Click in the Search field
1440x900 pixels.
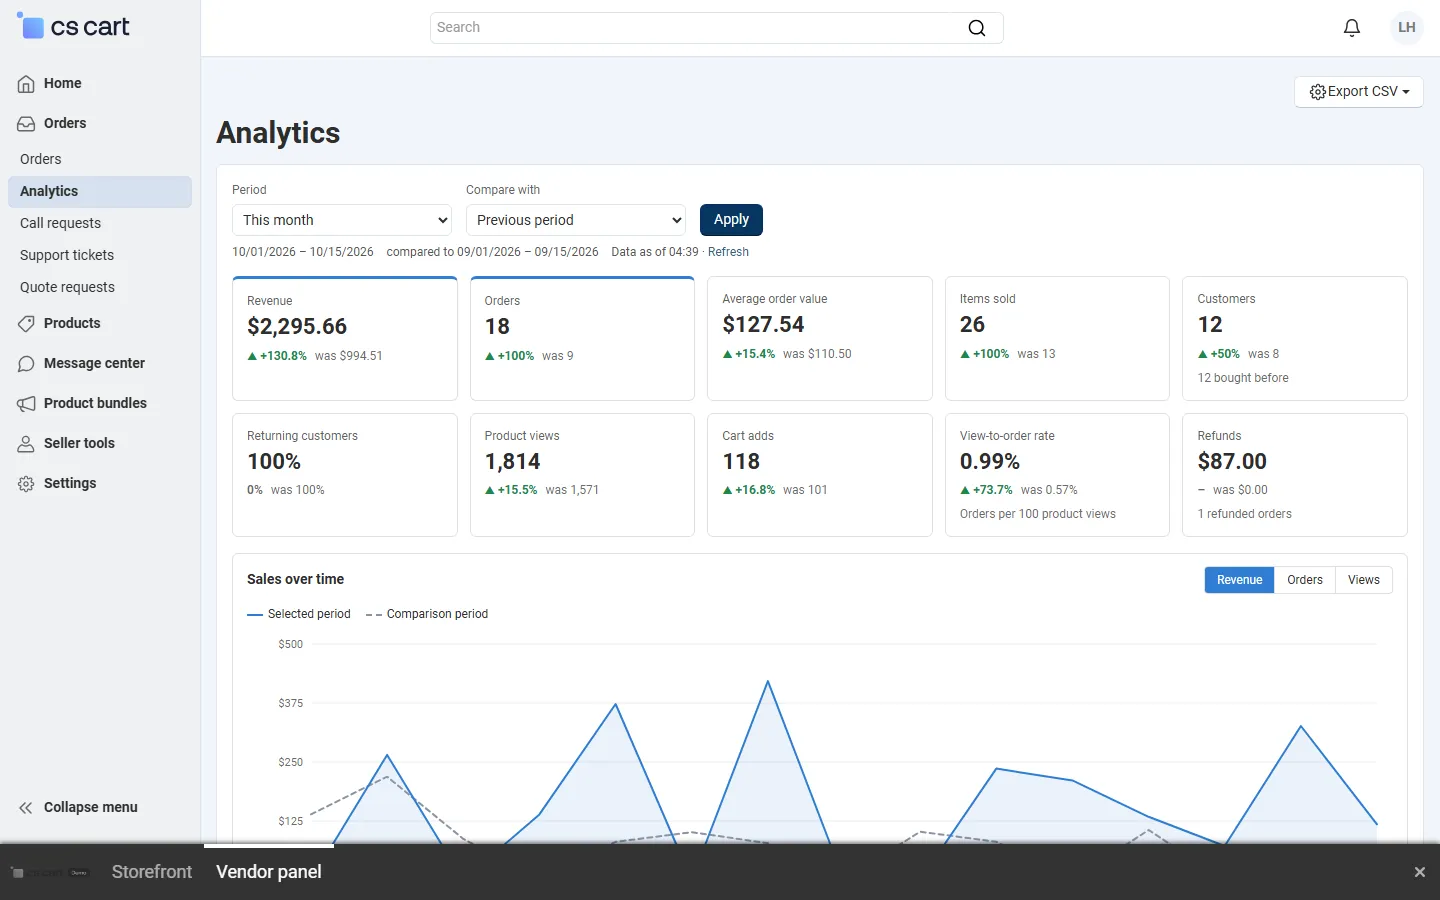(x=717, y=28)
